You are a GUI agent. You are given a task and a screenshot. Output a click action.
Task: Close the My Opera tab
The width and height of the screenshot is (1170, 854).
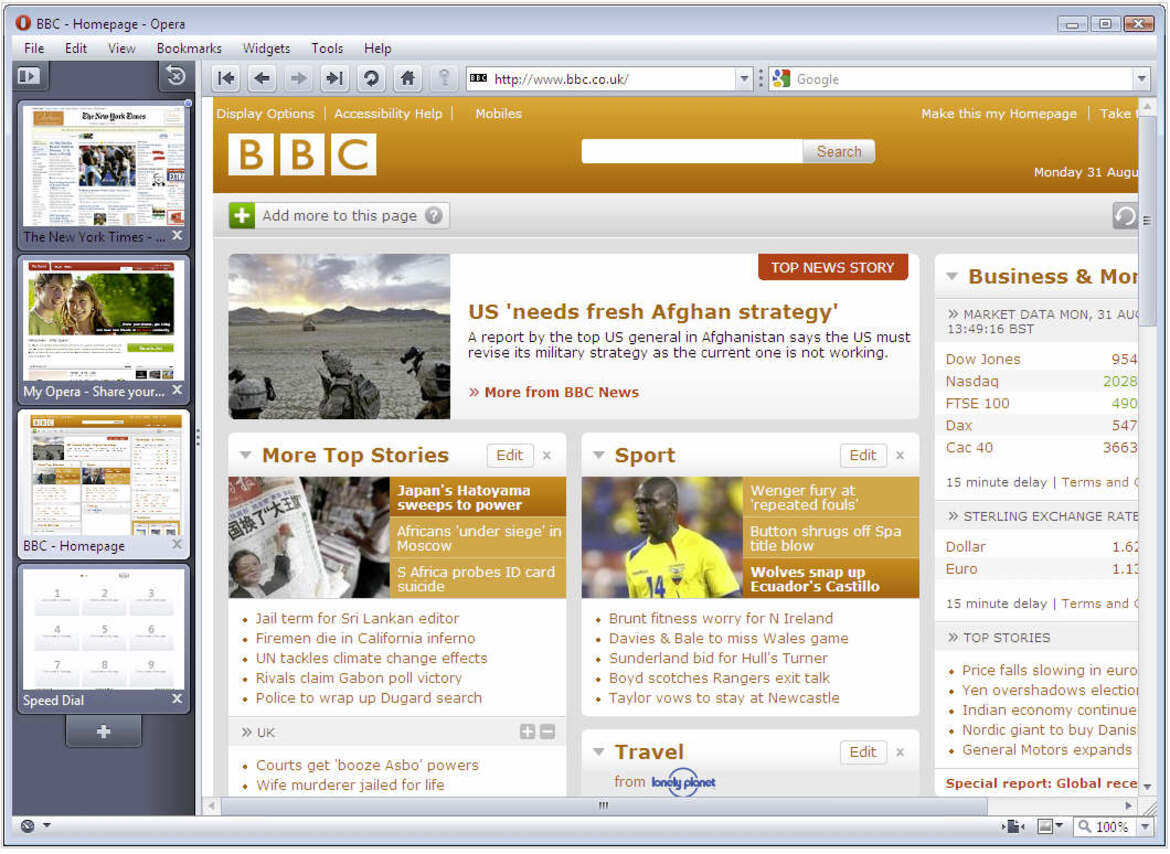177,390
